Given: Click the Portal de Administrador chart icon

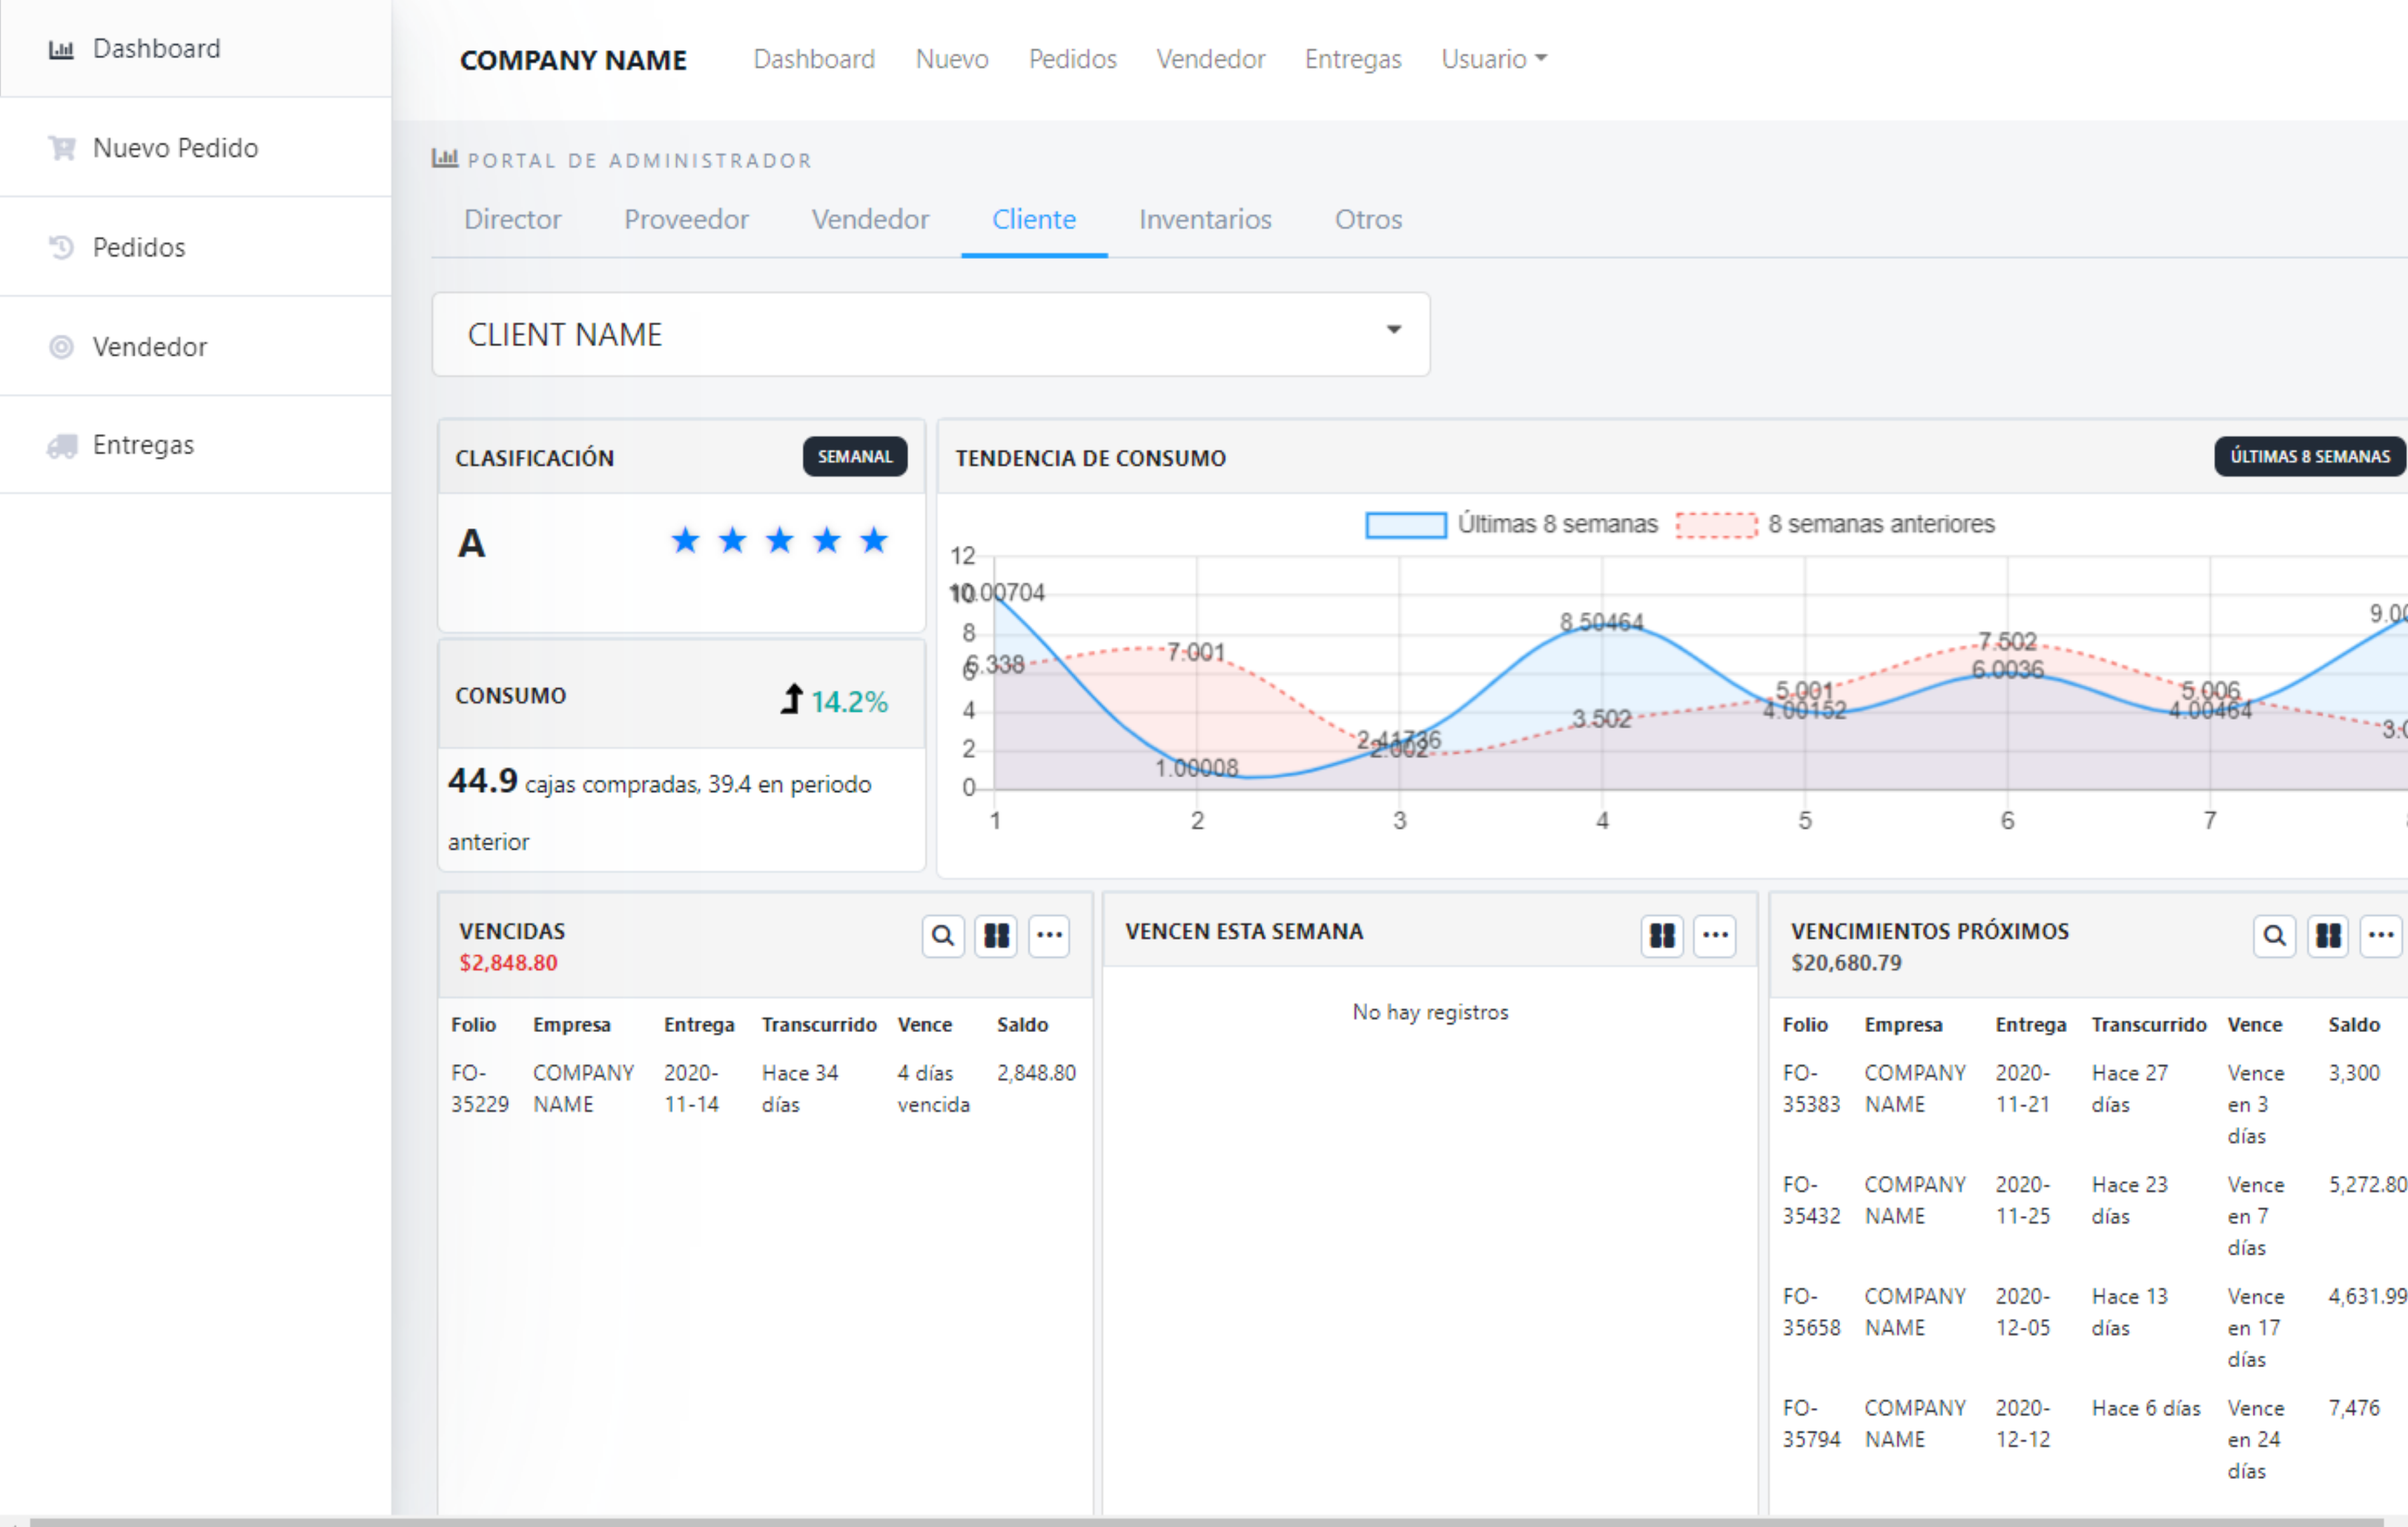Looking at the screenshot, I should (x=445, y=158).
